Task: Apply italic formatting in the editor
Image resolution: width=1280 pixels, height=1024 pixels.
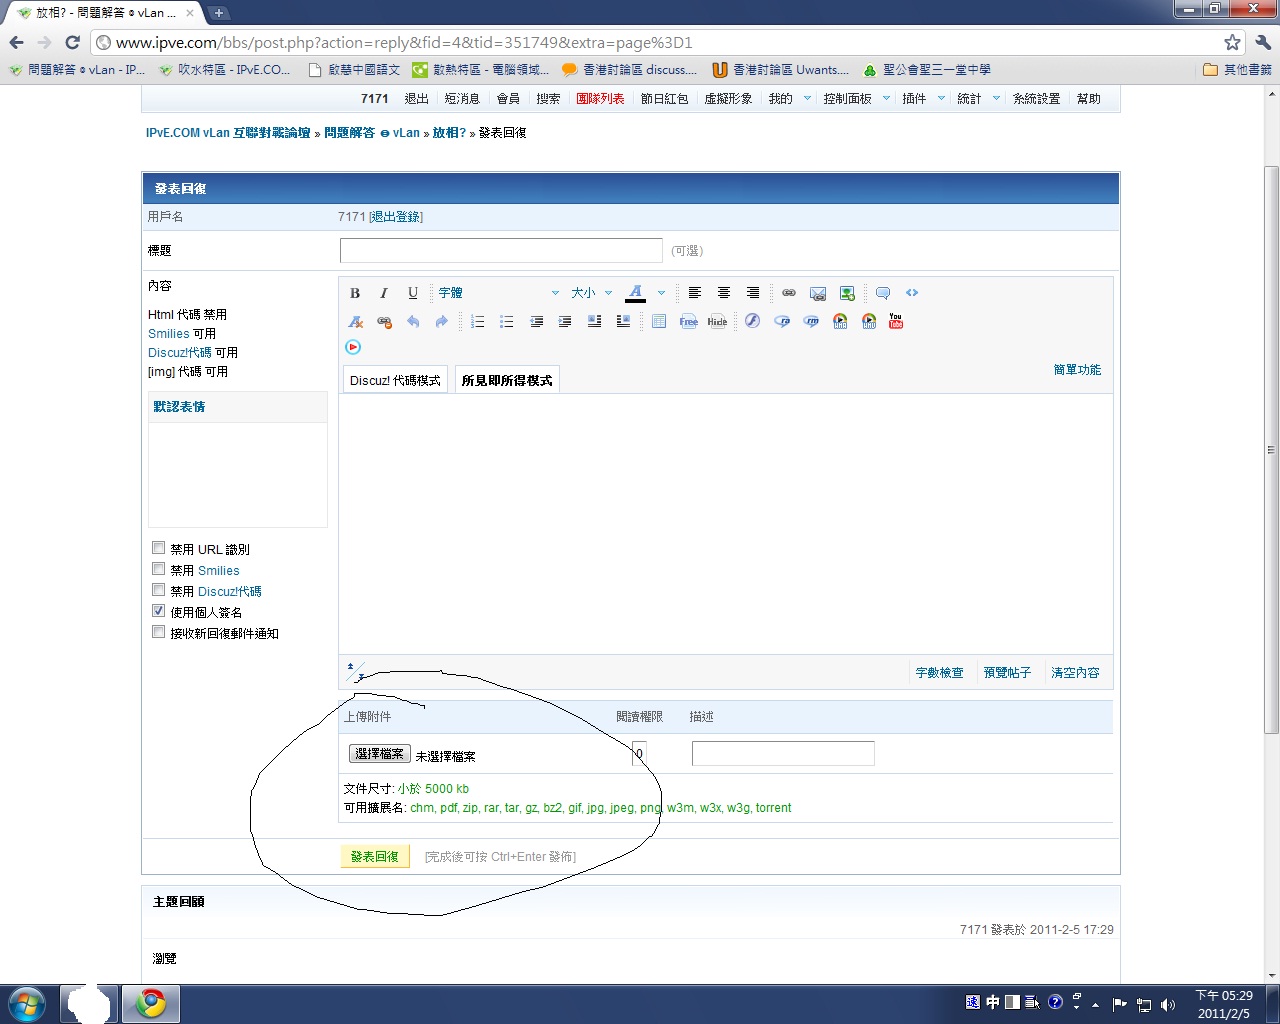Action: click(384, 293)
